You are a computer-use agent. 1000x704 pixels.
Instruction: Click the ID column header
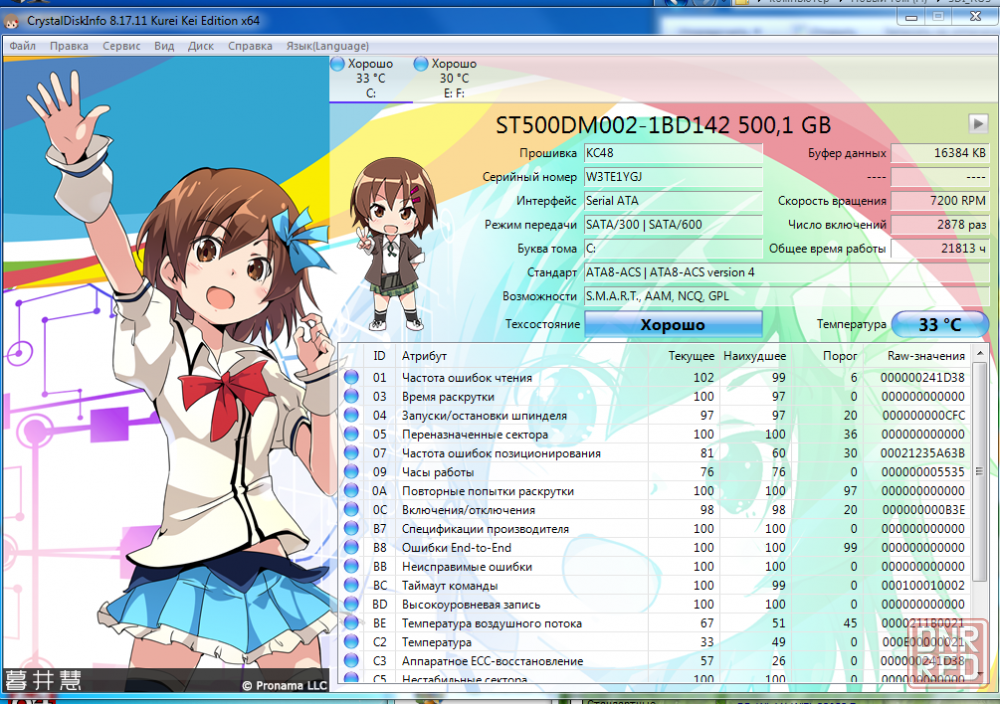tap(379, 356)
